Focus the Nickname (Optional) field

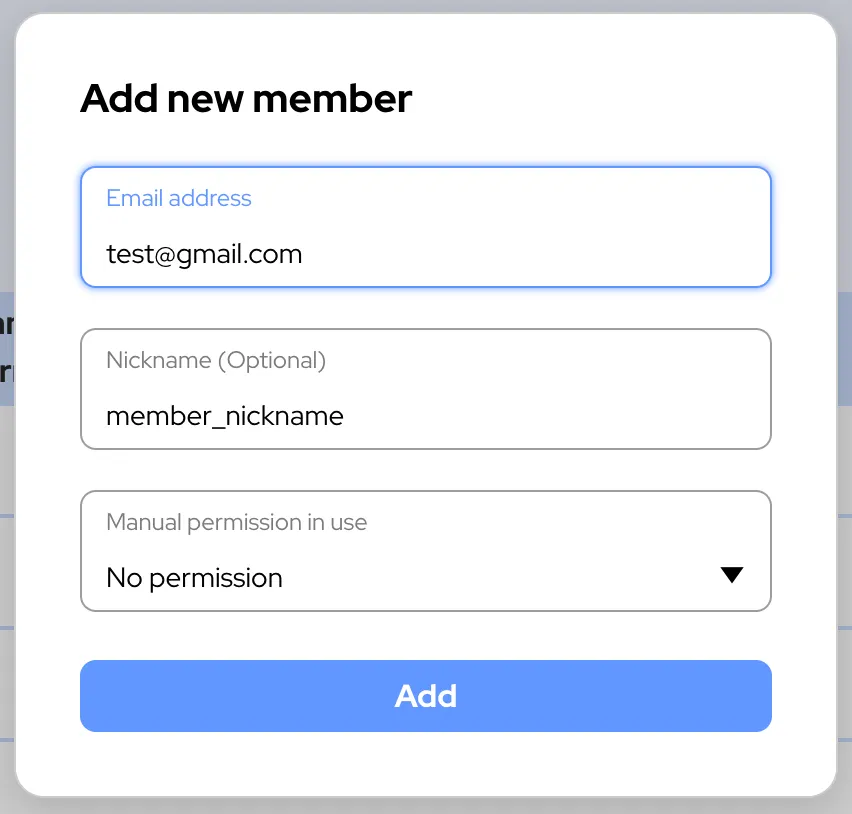425,390
